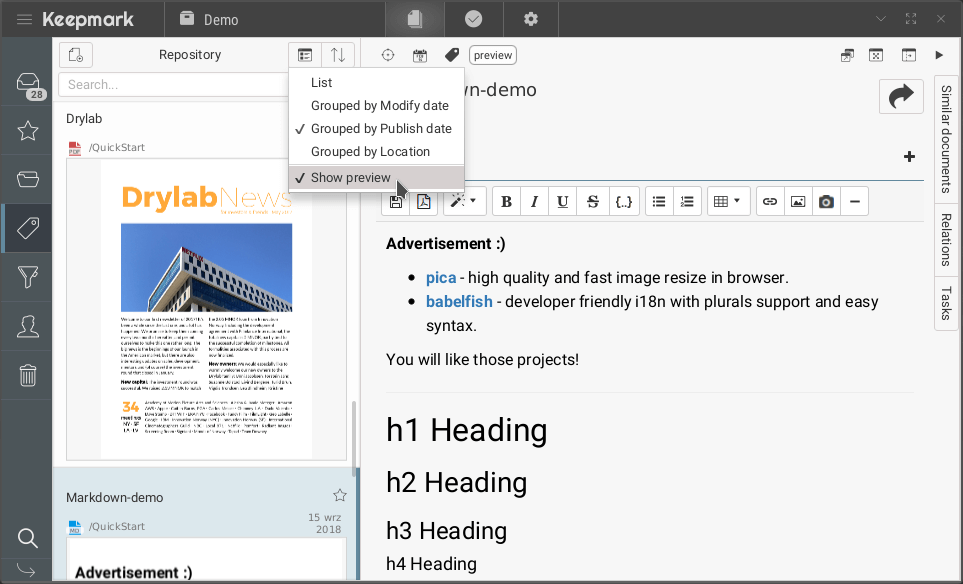Toggle favorite star on Markdown-demo item

(x=339, y=495)
